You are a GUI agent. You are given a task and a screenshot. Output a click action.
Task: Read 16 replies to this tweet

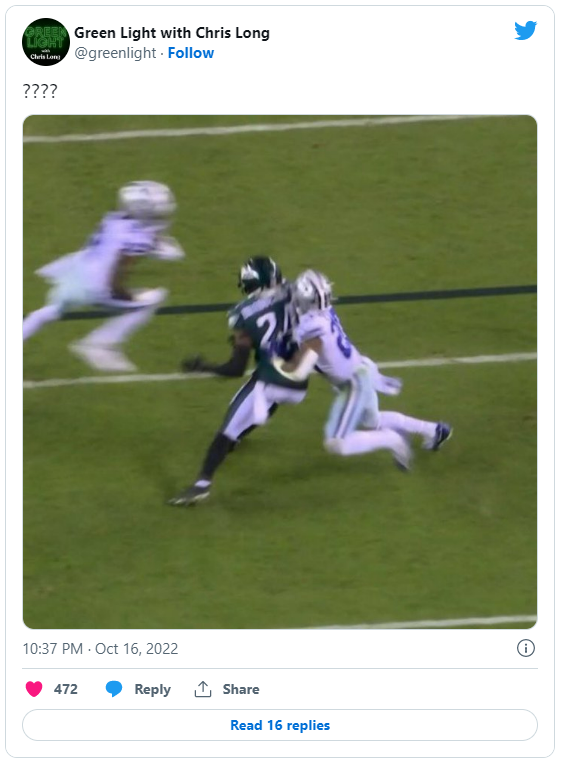pyautogui.click(x=280, y=725)
